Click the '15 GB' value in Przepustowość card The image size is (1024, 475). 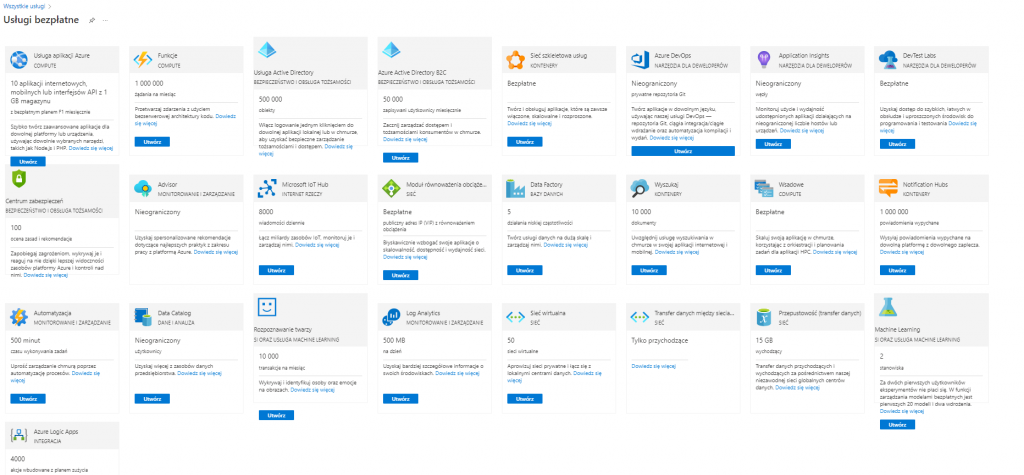pyautogui.click(x=764, y=340)
